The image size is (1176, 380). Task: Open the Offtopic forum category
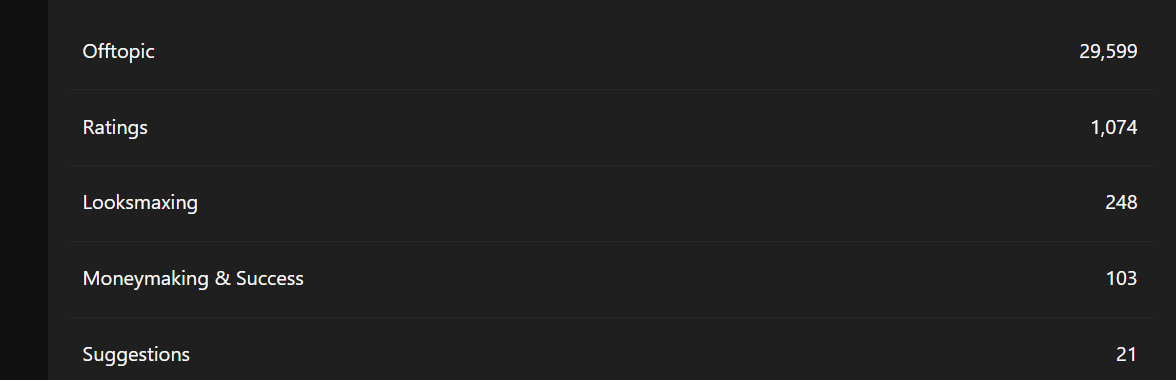[118, 52]
